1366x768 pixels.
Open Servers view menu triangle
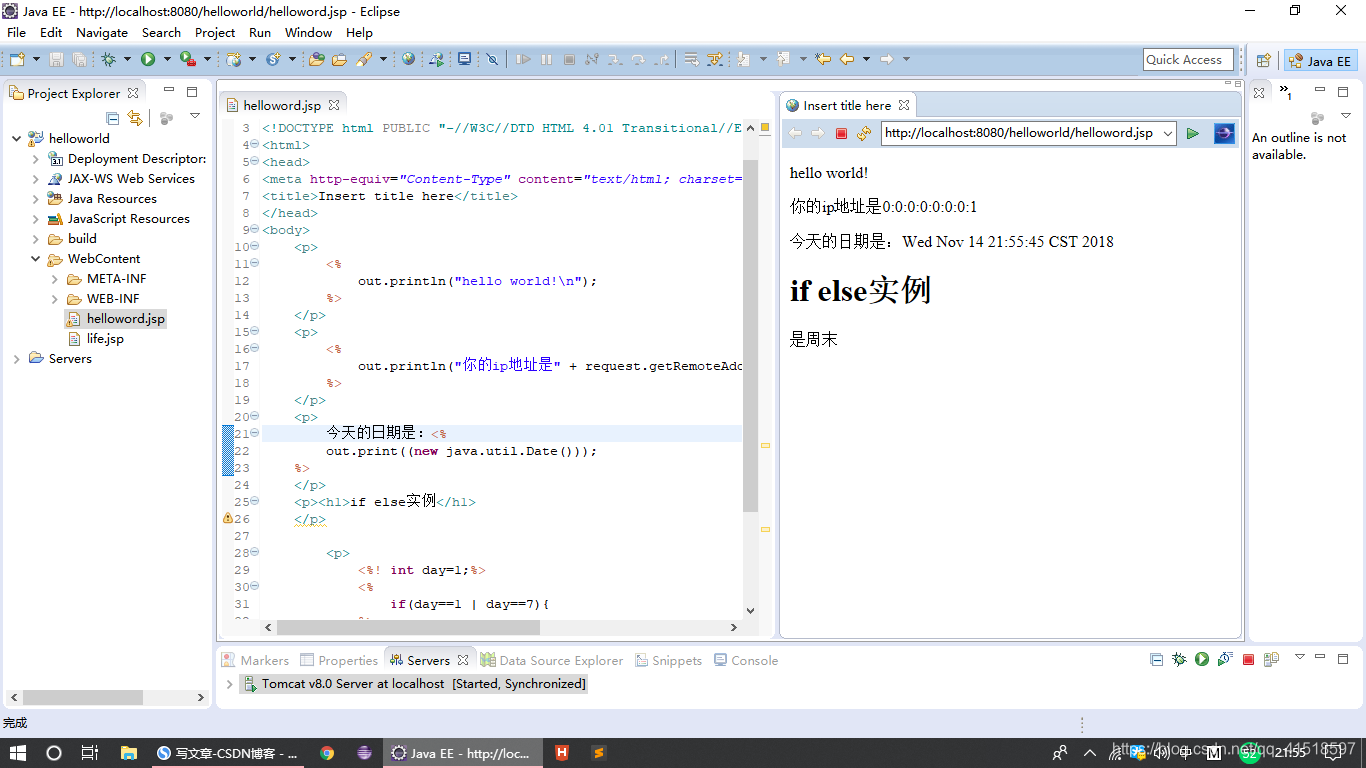coord(1299,657)
